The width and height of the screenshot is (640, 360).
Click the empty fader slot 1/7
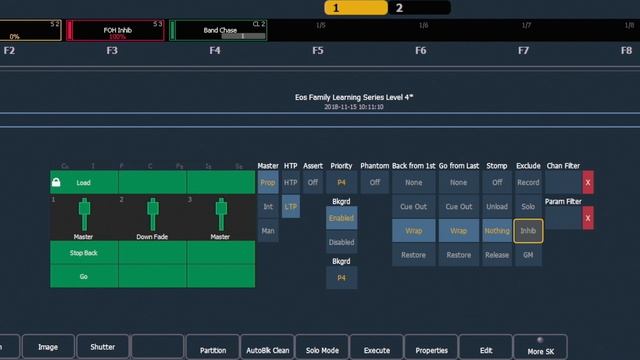point(527,30)
